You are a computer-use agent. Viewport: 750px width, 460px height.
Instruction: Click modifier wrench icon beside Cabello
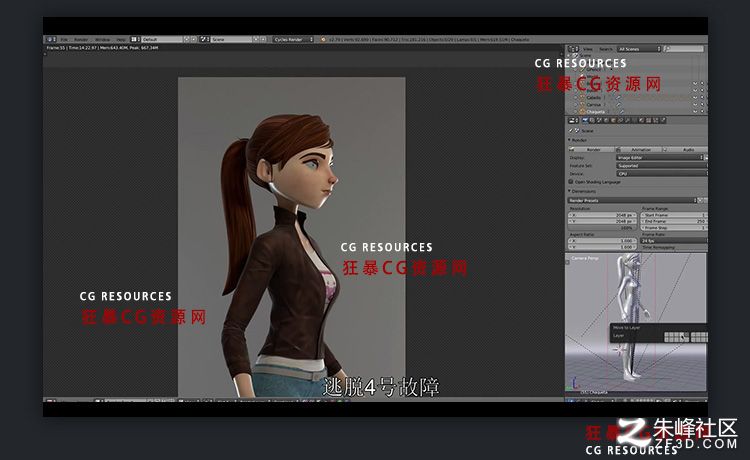coord(618,98)
